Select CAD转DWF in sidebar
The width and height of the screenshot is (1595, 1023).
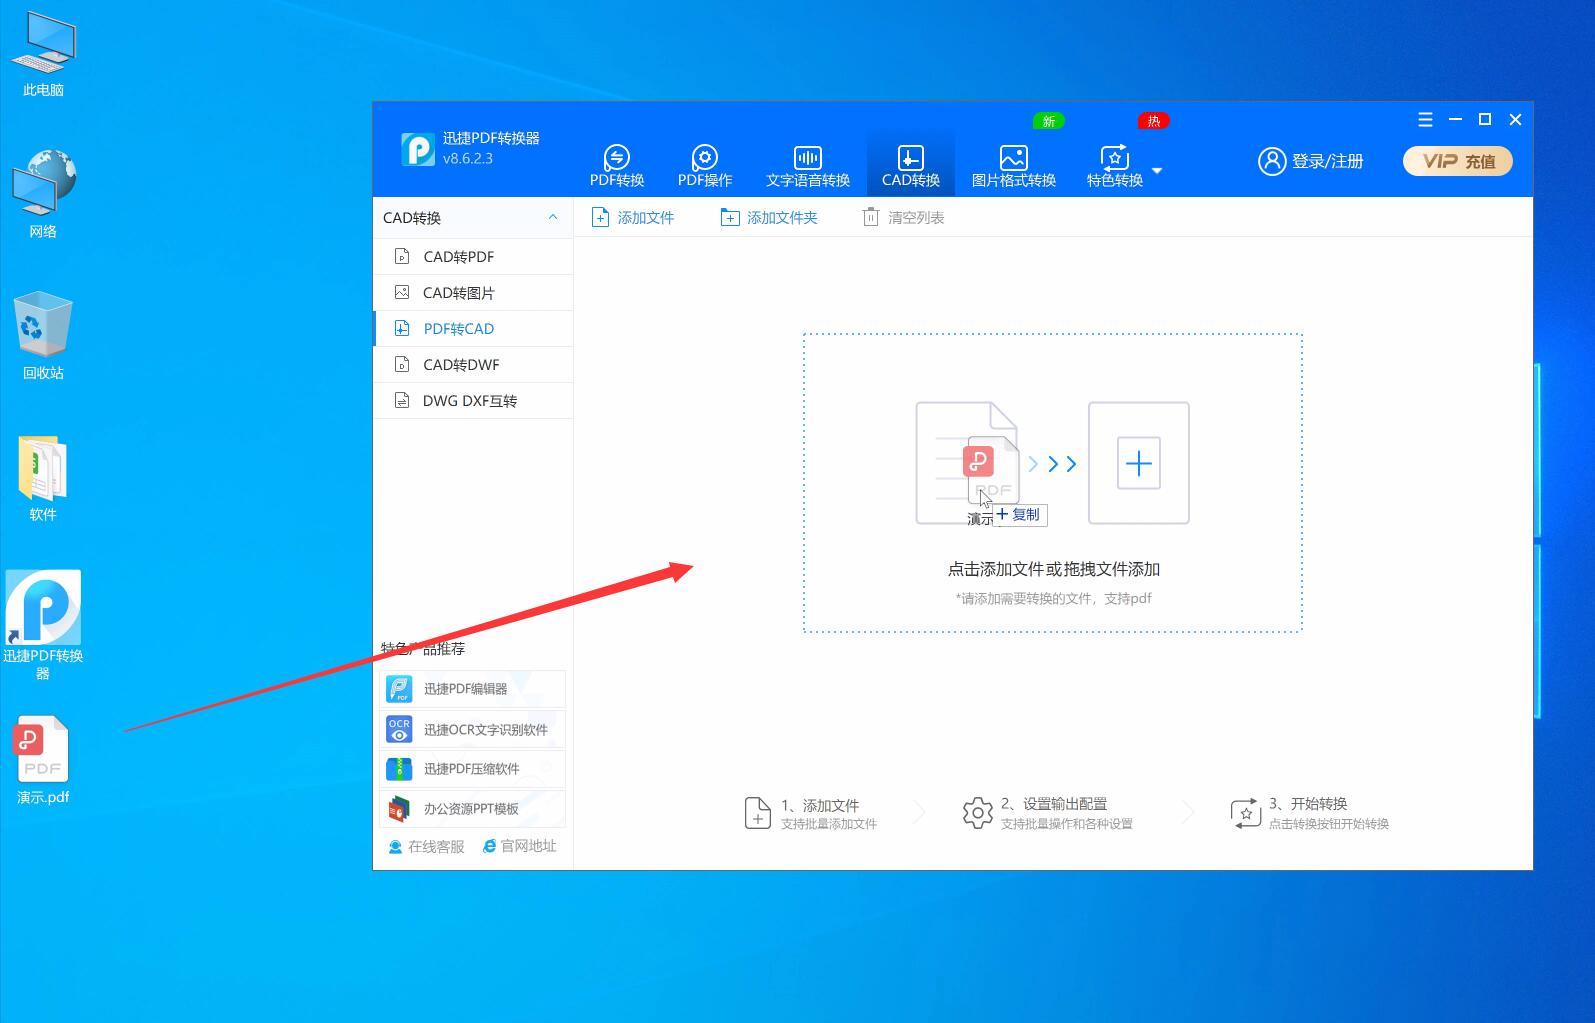coord(473,364)
